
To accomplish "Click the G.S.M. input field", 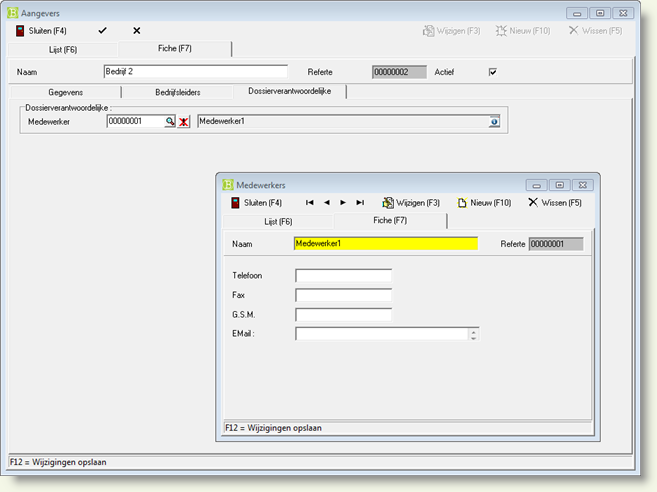I will point(344,315).
